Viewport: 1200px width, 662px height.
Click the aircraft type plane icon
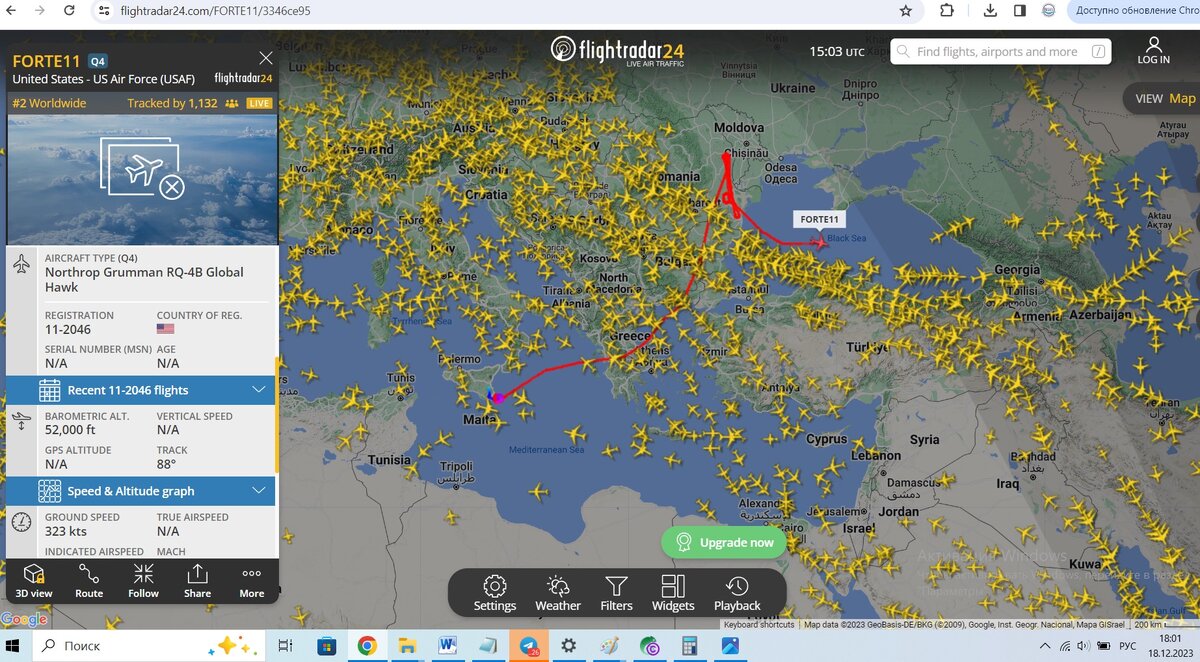[x=22, y=264]
